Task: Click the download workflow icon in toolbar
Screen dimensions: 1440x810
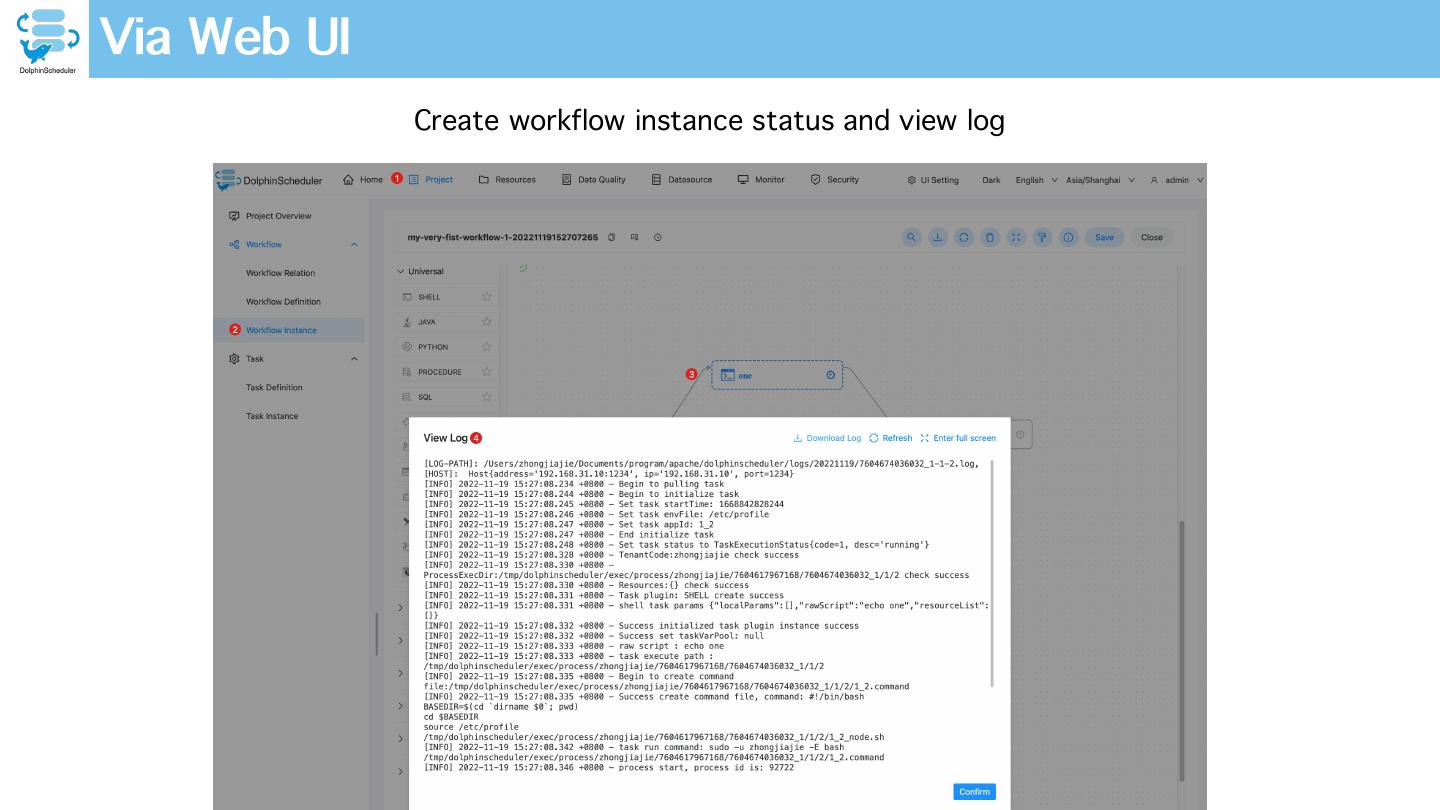Action: 938,237
